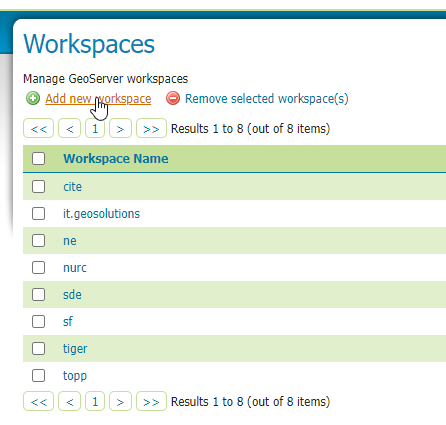This screenshot has height=425, width=446.
Task: Open the cite workspace
Action: (72, 187)
